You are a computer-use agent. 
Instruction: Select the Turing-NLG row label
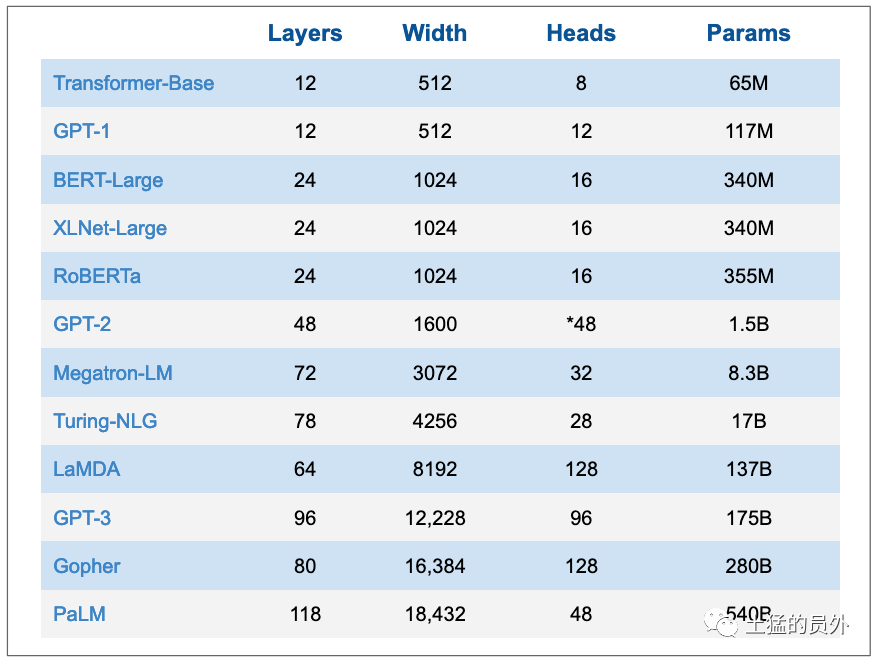(x=105, y=421)
